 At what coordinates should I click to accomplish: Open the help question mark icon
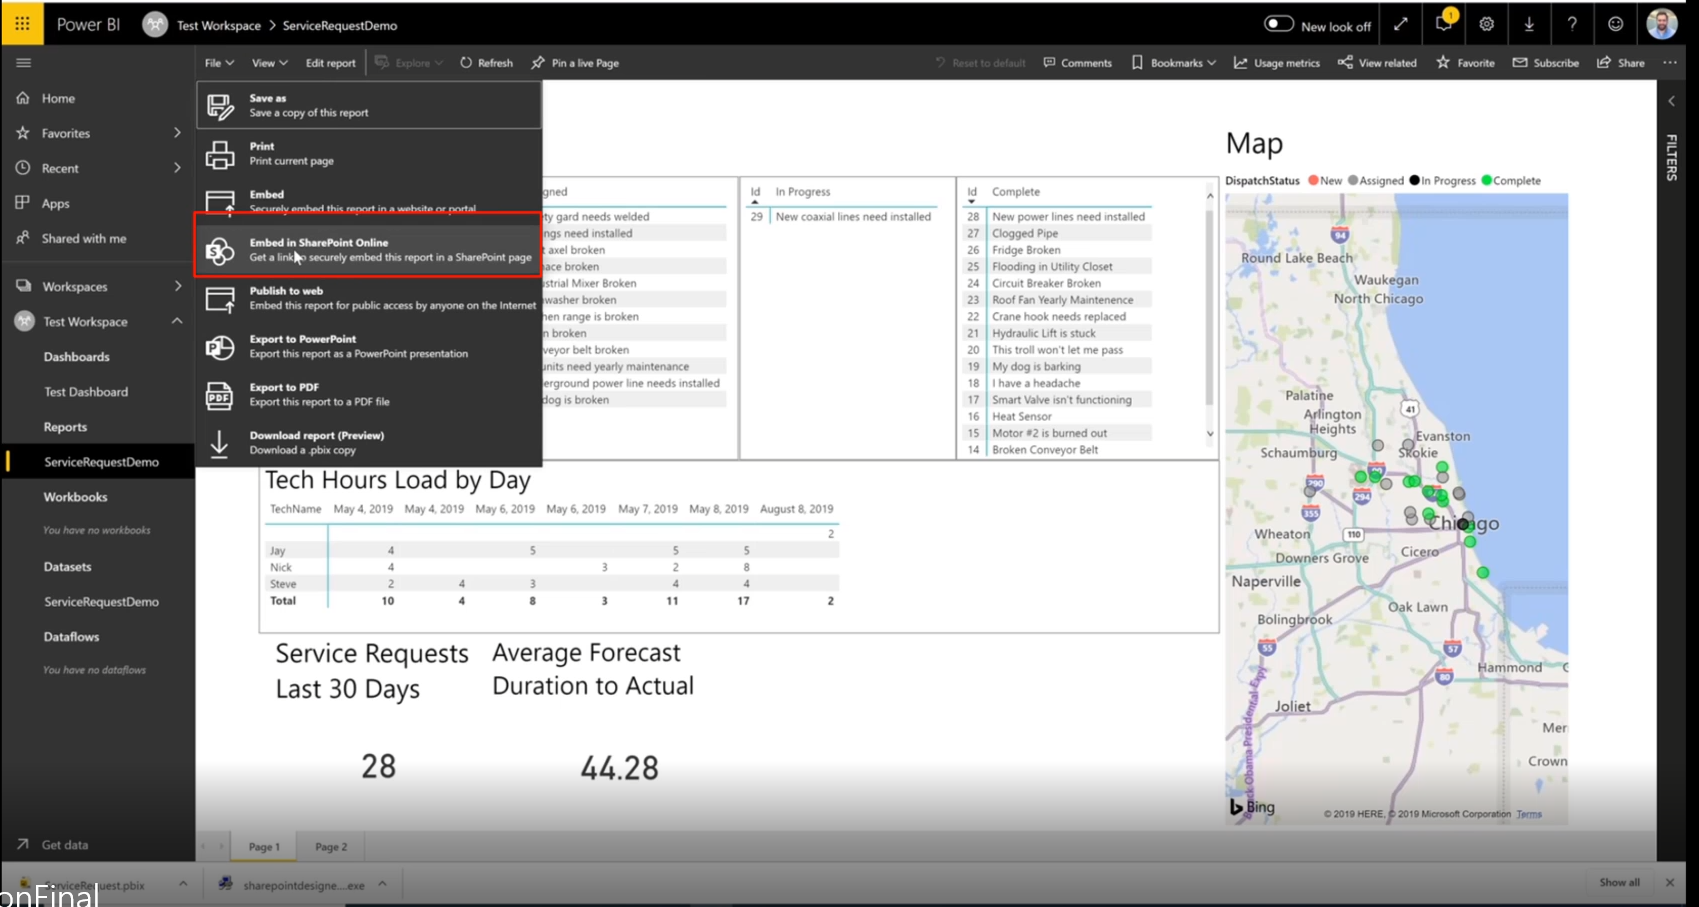1572,24
